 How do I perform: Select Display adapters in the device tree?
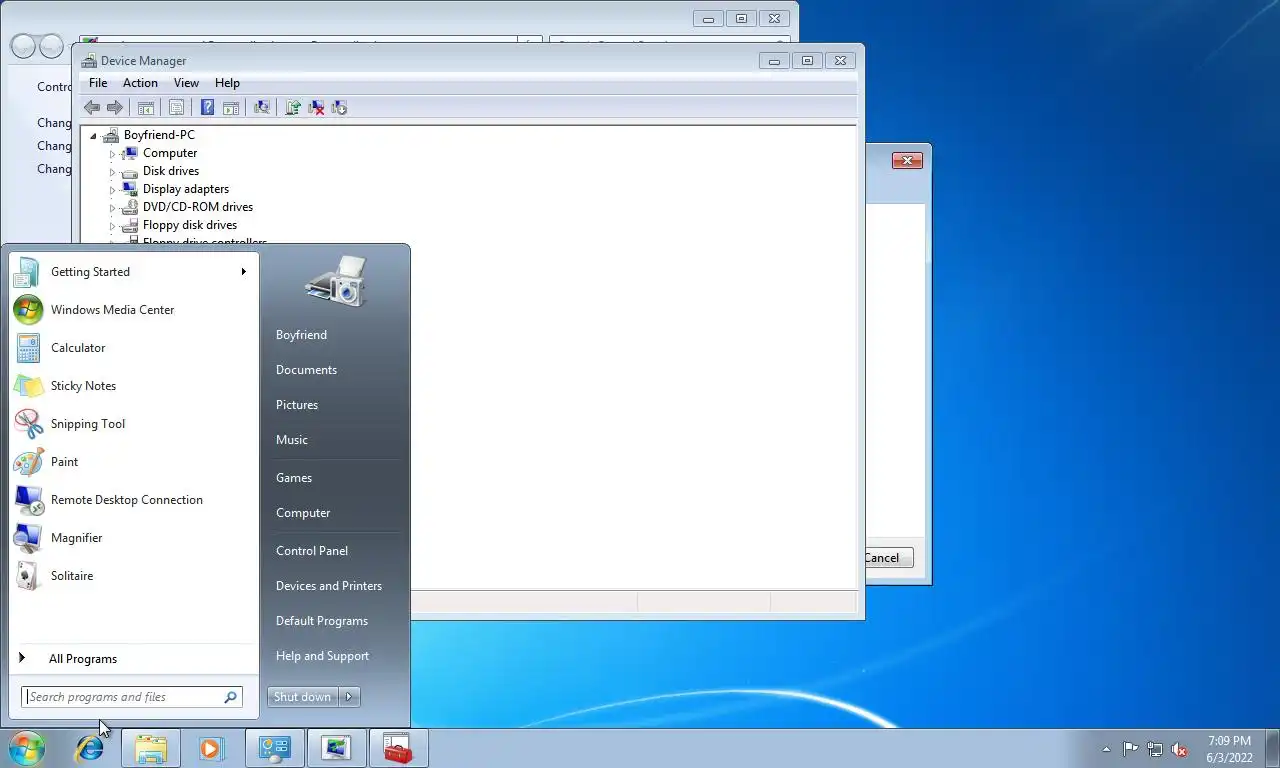tap(185, 189)
